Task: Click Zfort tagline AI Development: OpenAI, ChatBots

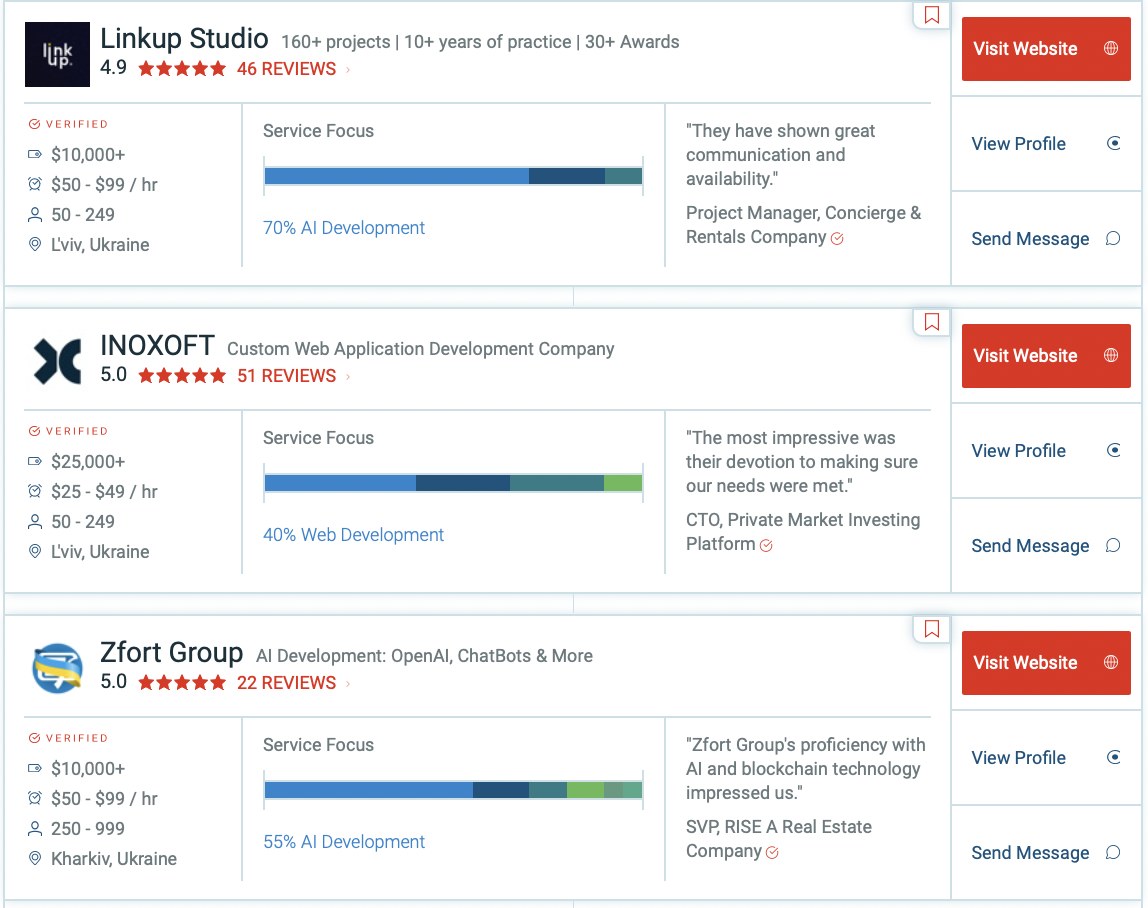Action: [x=424, y=655]
